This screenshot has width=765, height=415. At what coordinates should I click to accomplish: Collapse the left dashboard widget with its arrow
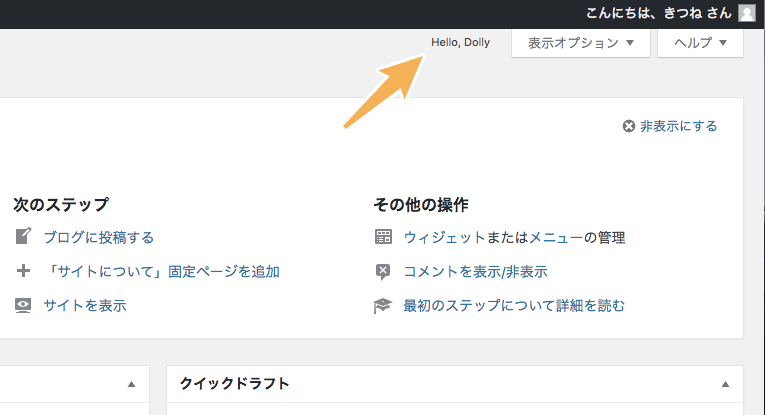coord(131,384)
